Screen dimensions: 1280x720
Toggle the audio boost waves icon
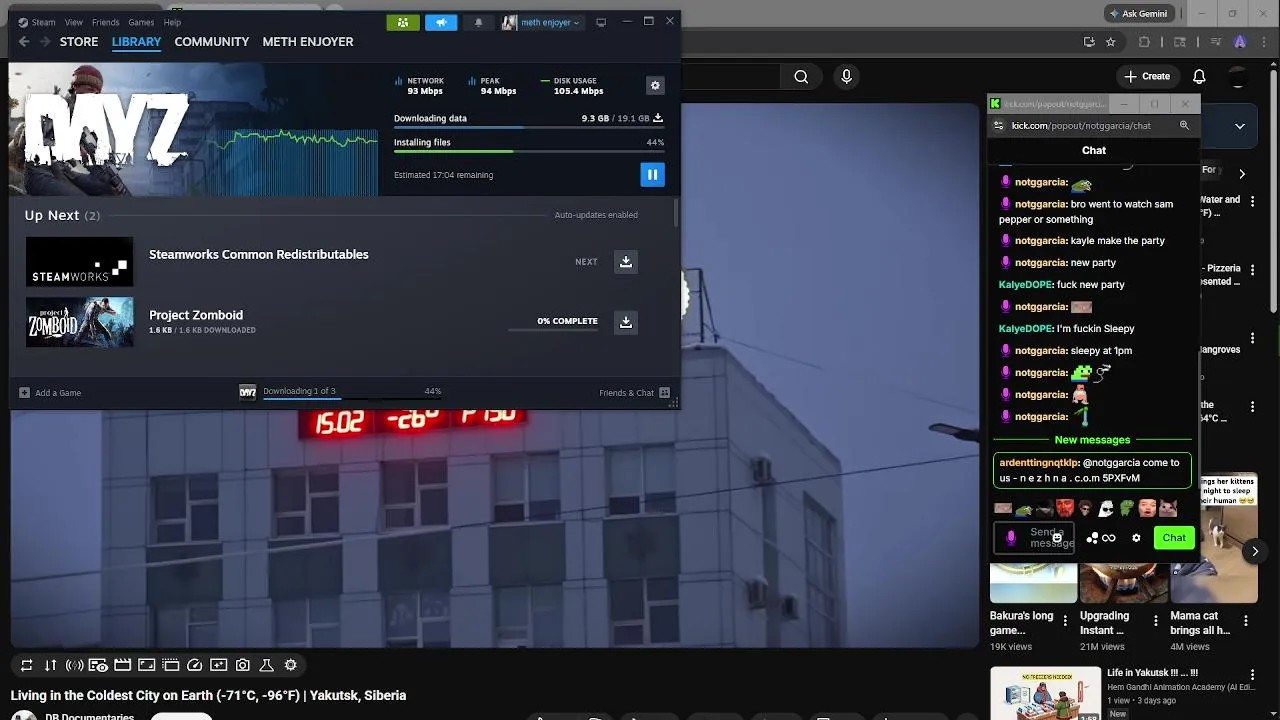pyautogui.click(x=74, y=665)
